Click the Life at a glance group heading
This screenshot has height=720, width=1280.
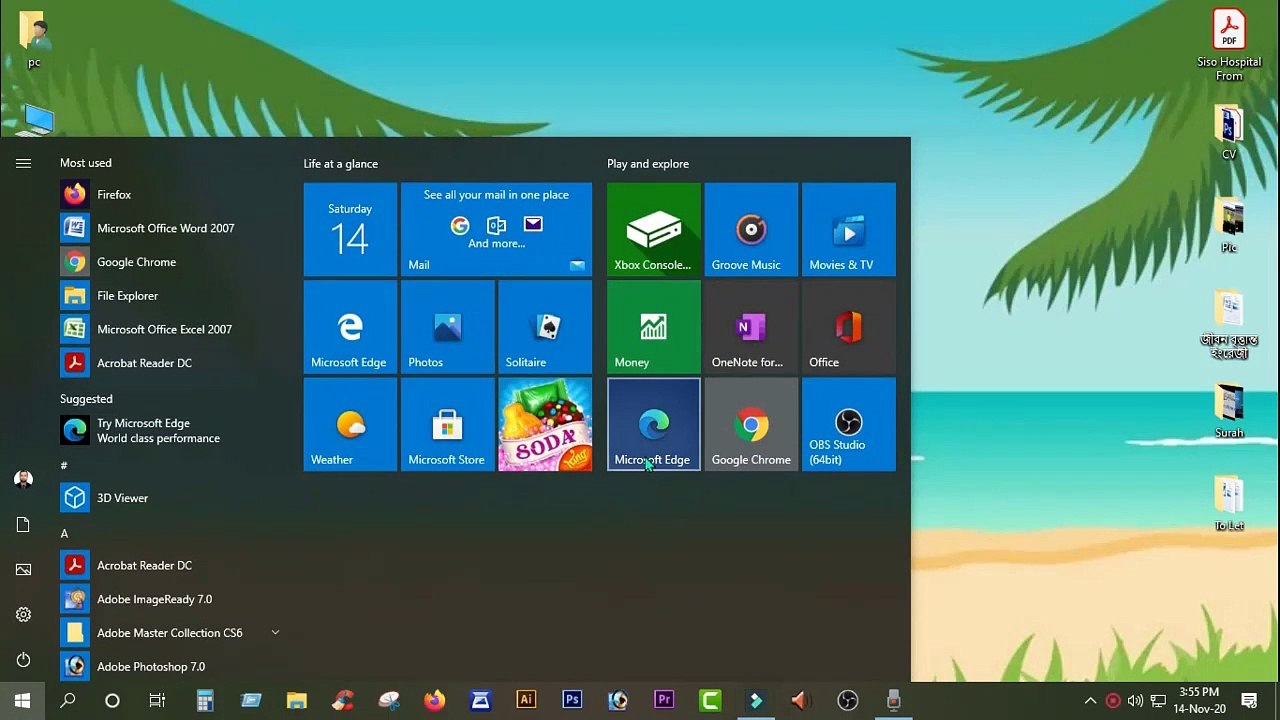[x=341, y=164]
